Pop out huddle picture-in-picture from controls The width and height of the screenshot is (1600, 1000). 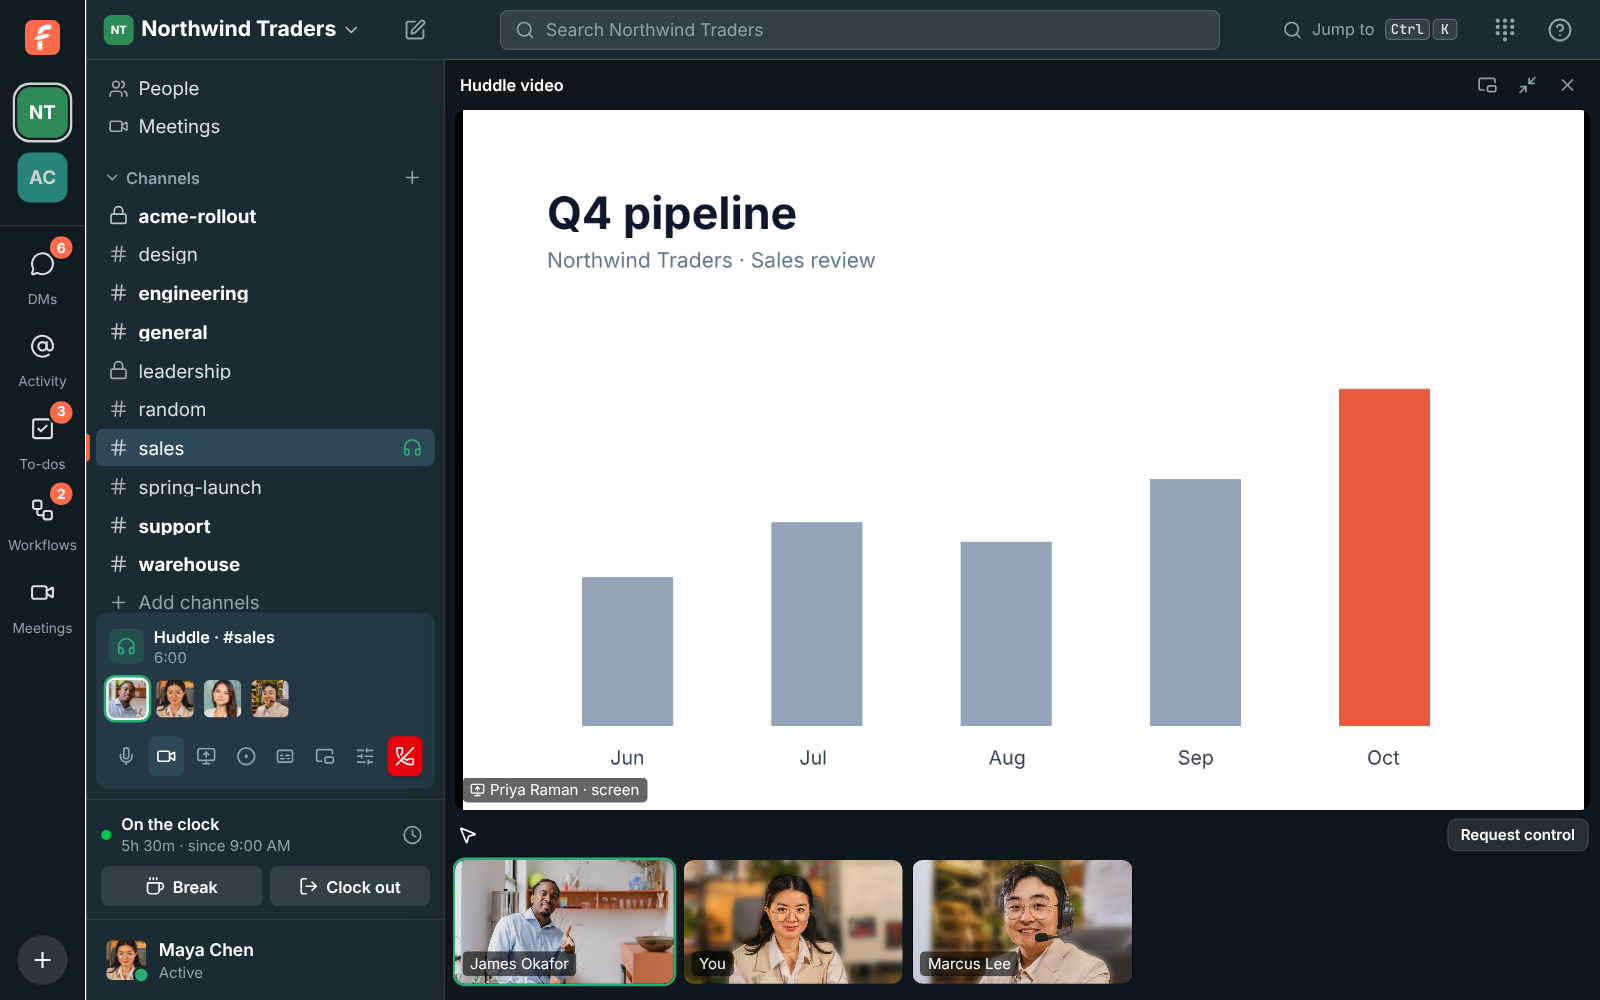pos(325,756)
